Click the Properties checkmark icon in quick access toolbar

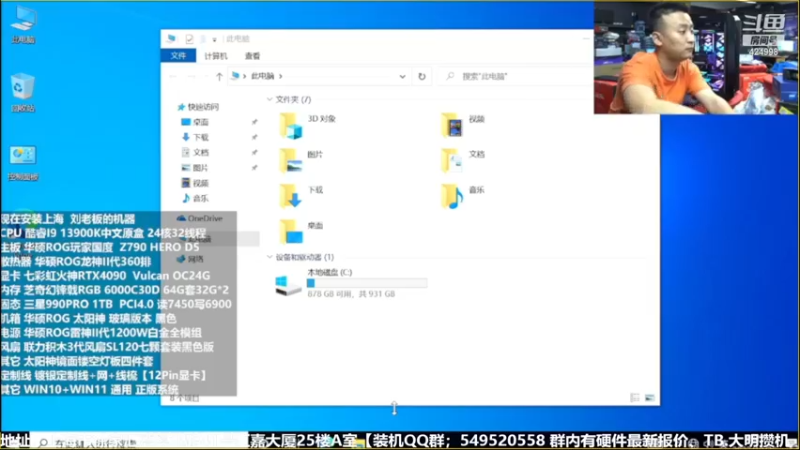189,39
